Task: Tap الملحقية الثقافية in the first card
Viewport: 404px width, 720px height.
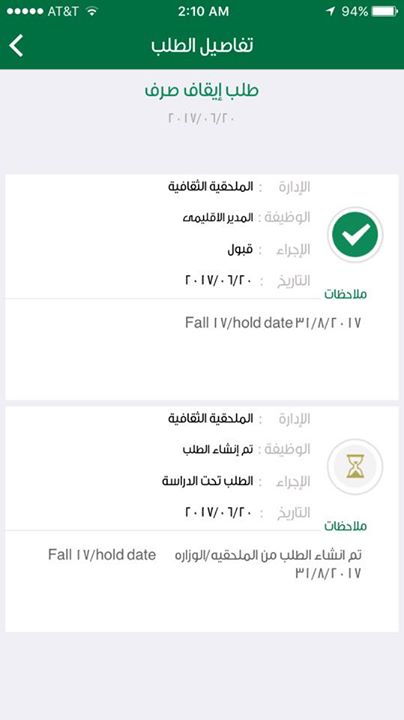Action: pyautogui.click(x=211, y=187)
